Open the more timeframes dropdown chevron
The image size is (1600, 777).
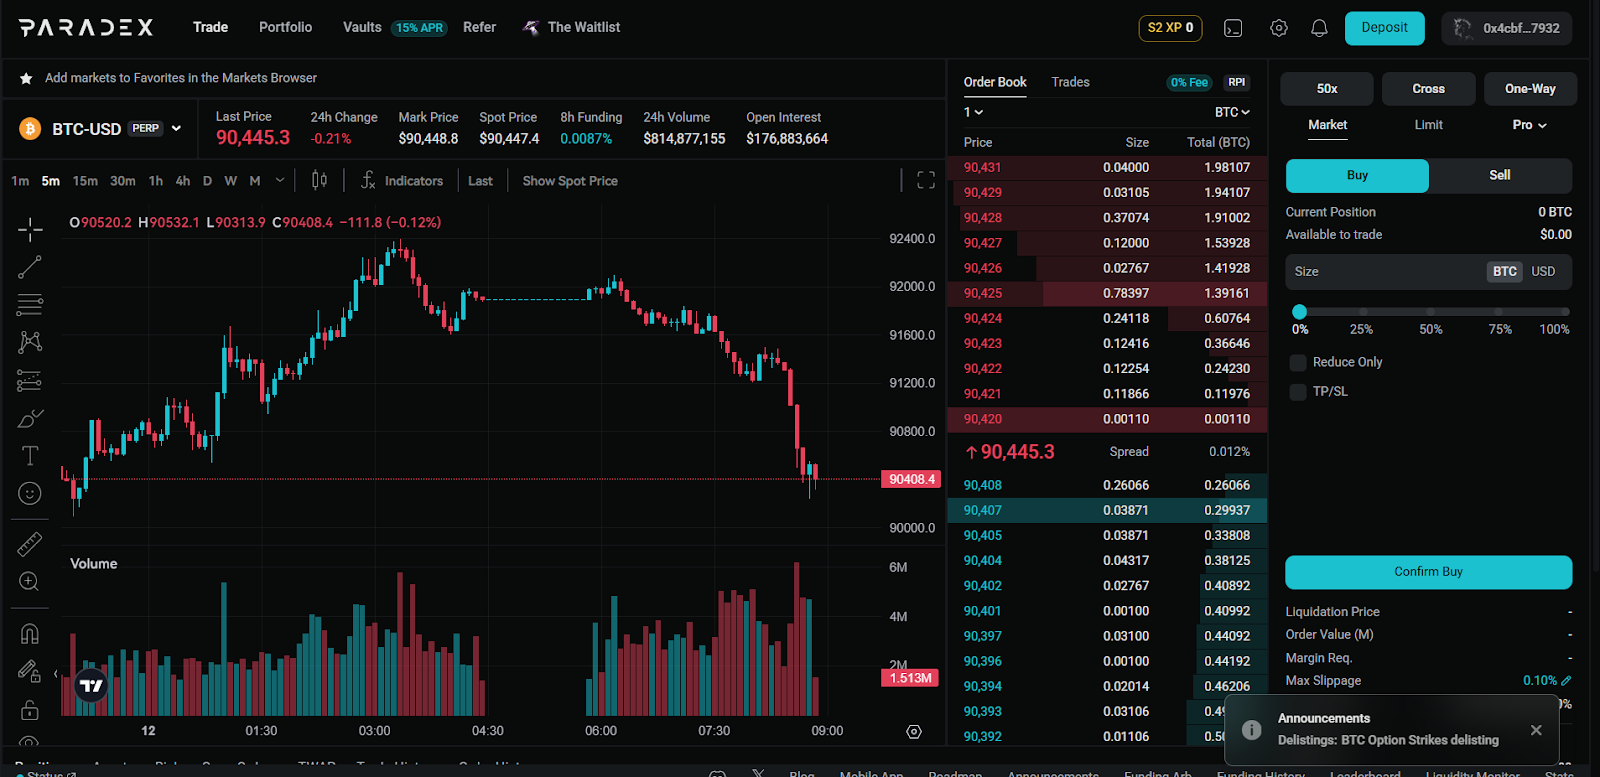pyautogui.click(x=280, y=180)
